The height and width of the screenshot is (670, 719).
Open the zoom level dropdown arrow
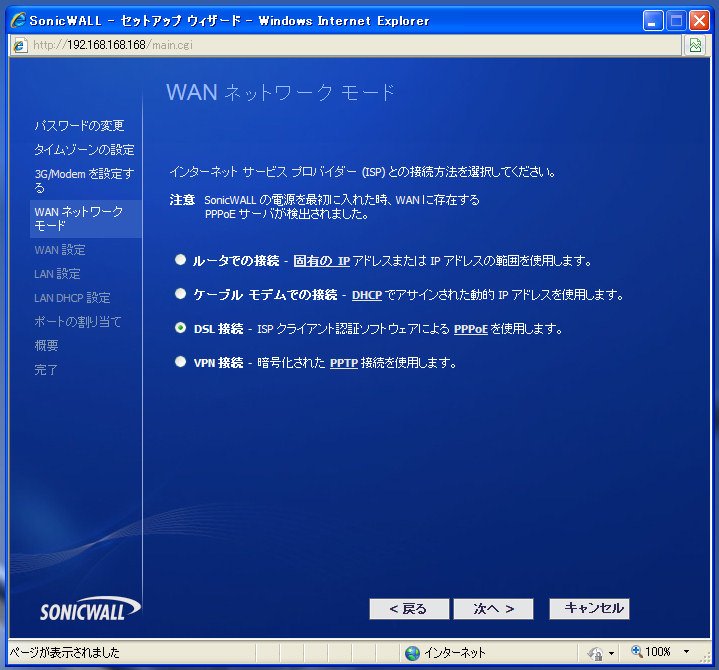click(686, 652)
